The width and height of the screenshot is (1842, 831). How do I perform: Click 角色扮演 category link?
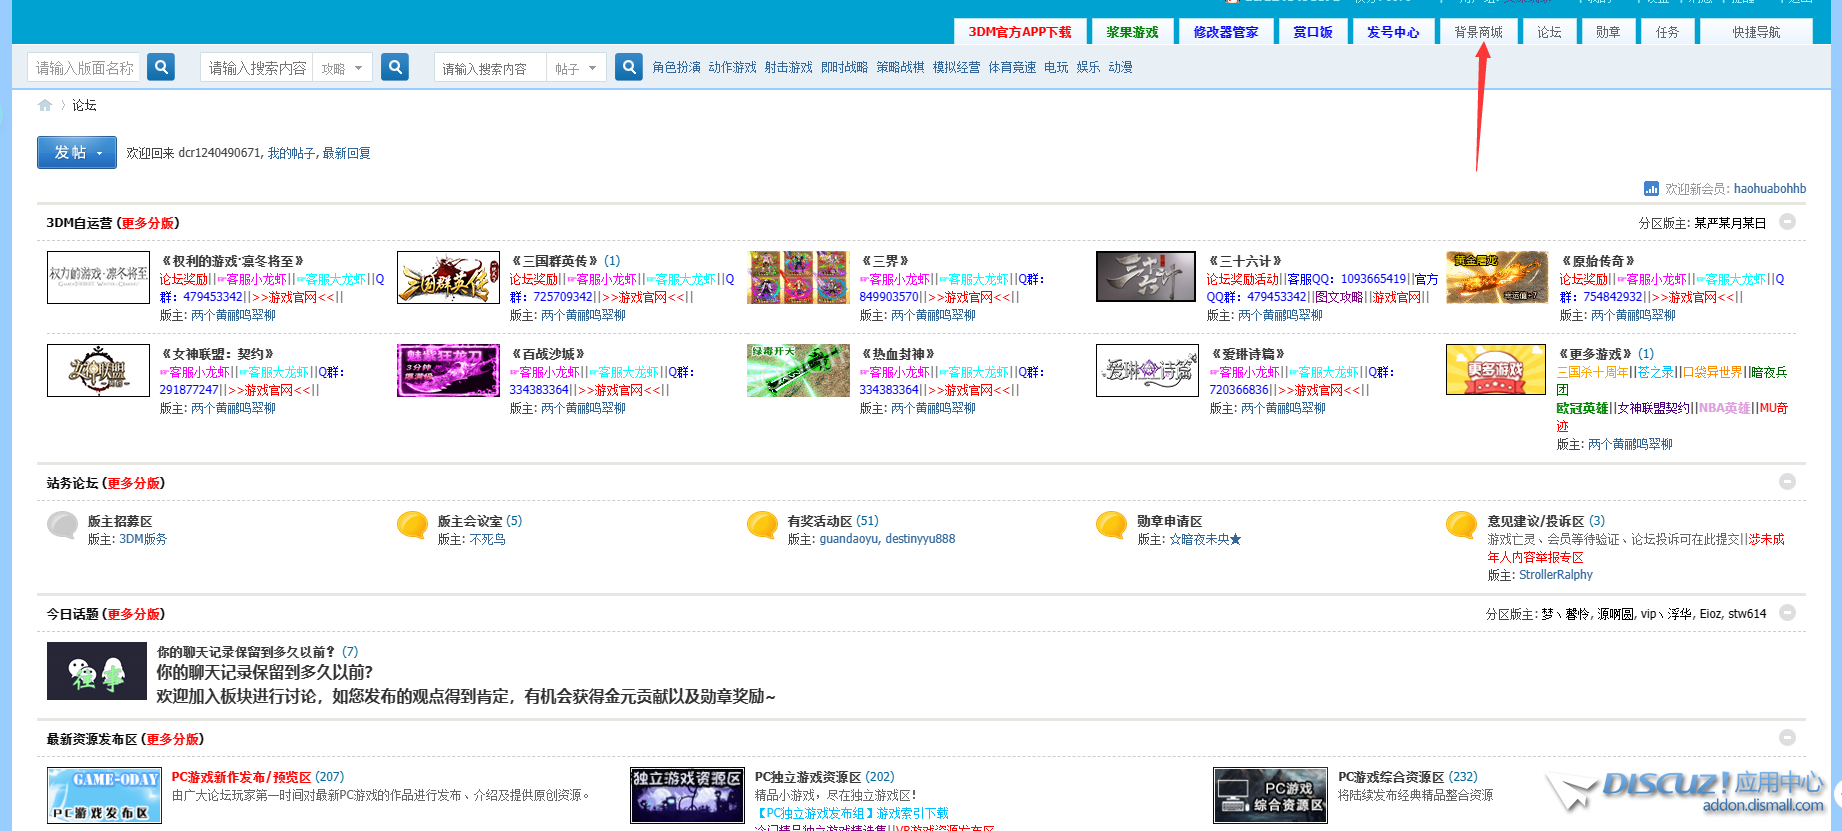tap(676, 67)
